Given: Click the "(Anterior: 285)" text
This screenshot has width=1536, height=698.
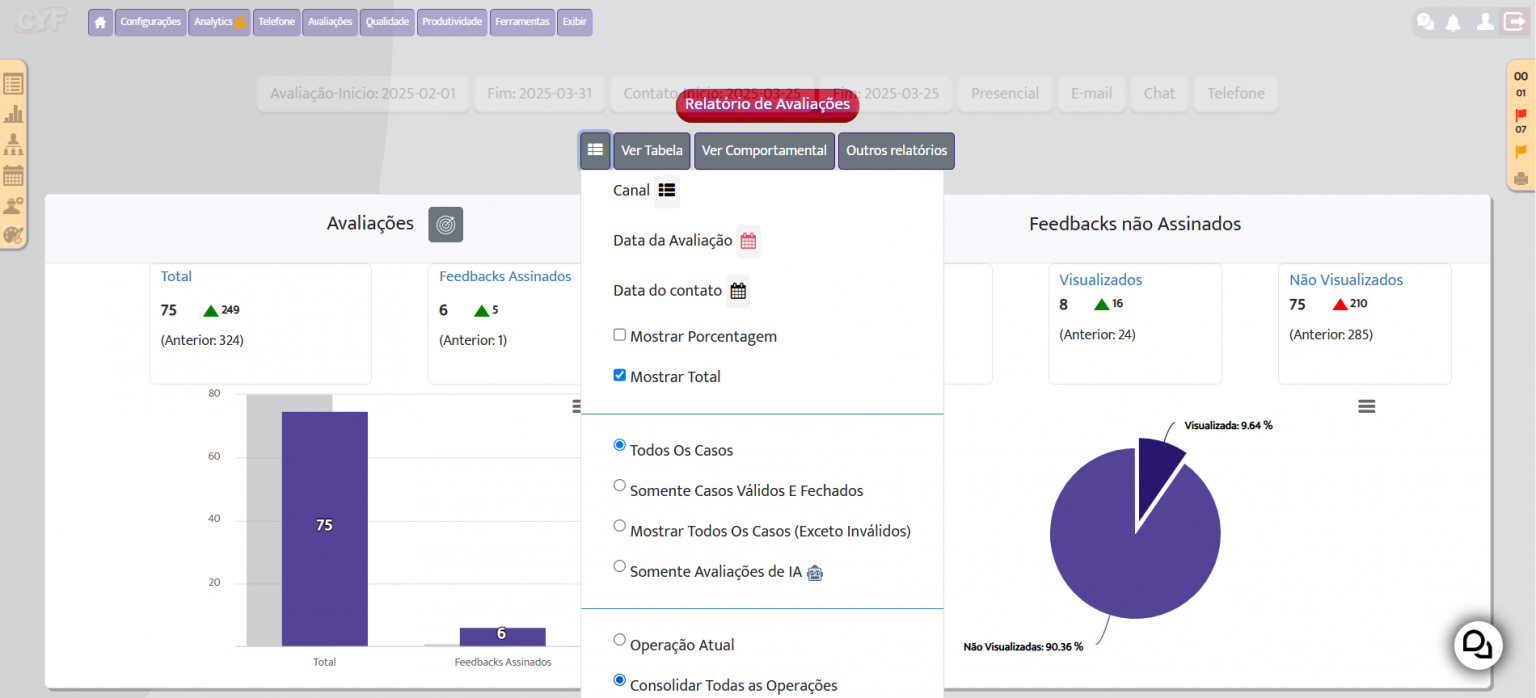Looking at the screenshot, I should (x=1331, y=334).
